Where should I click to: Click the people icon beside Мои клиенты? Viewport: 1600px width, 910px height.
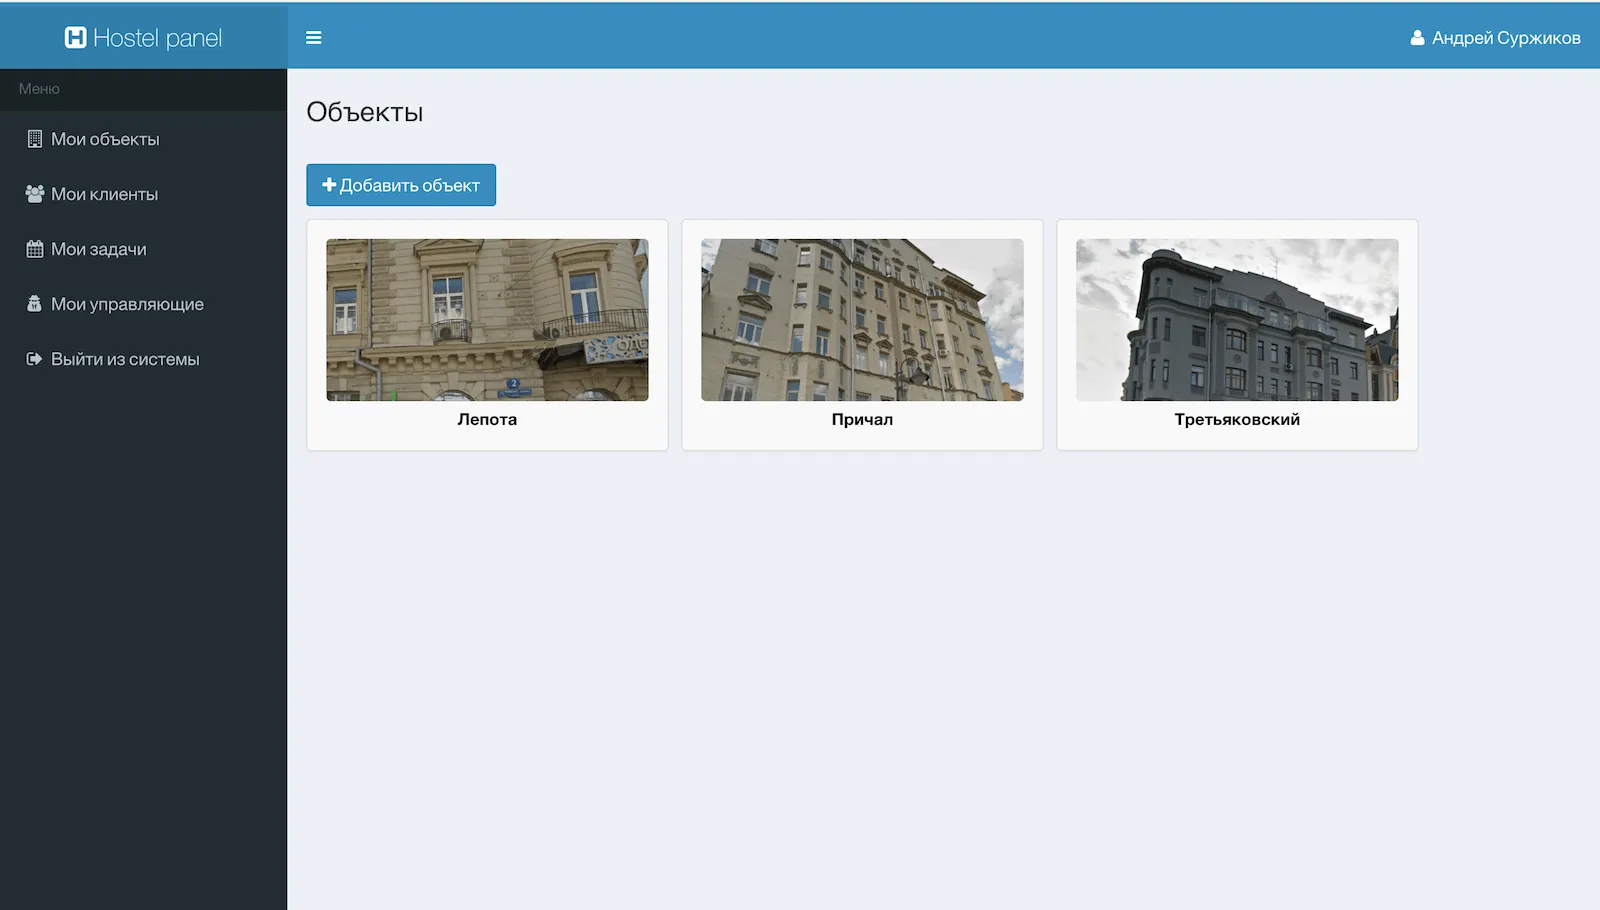click(x=35, y=194)
